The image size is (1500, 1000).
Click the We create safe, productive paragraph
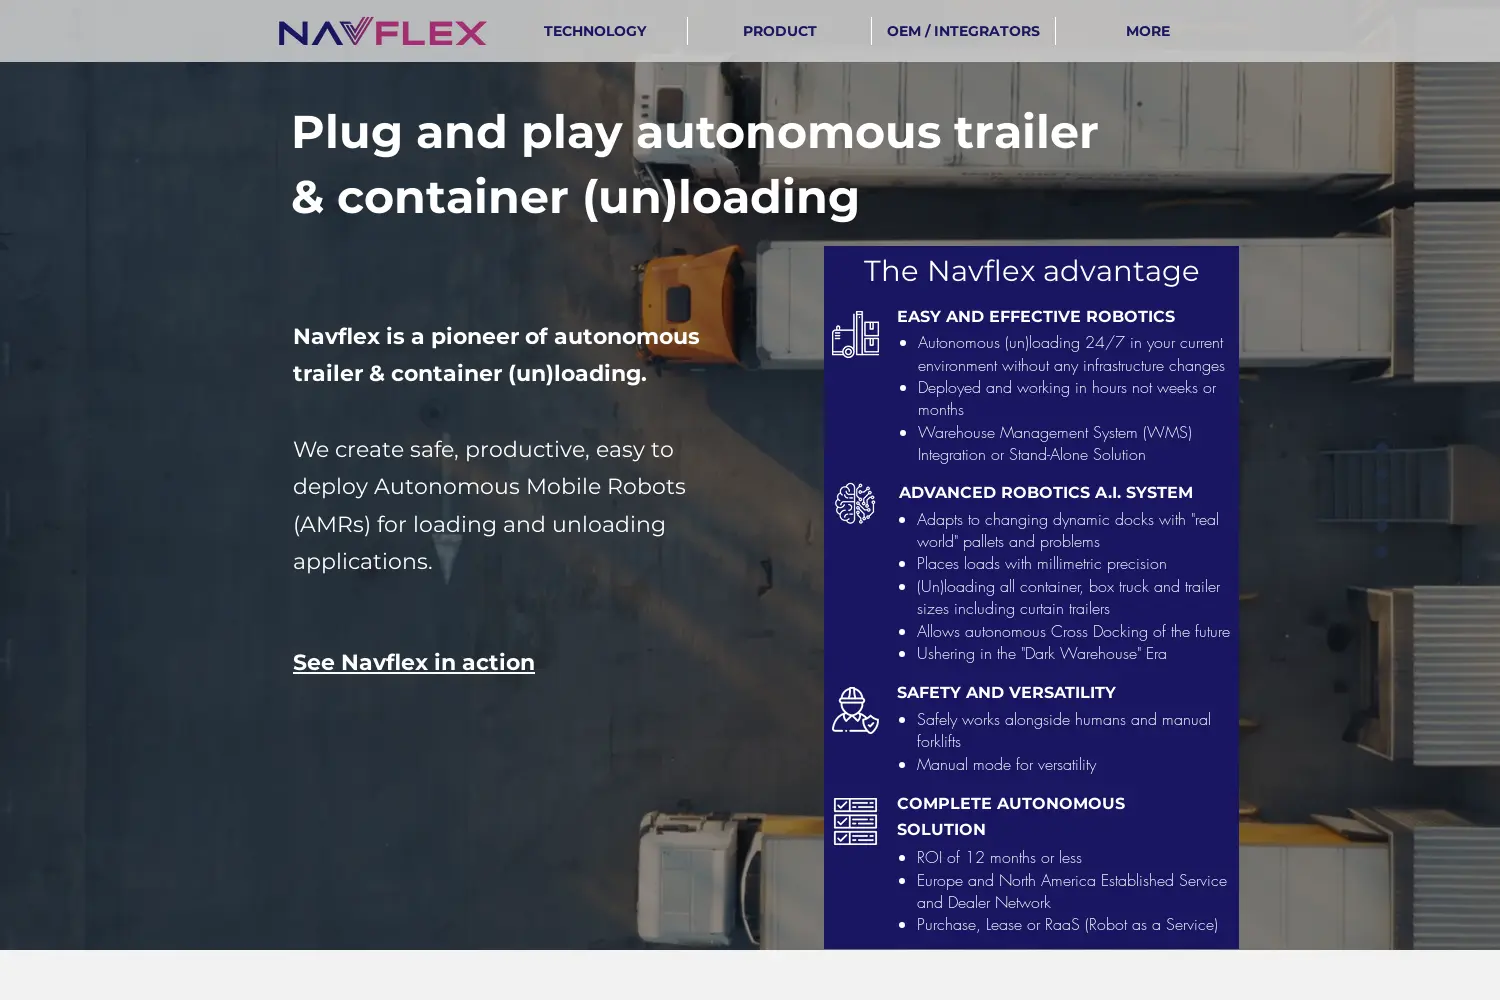489,505
